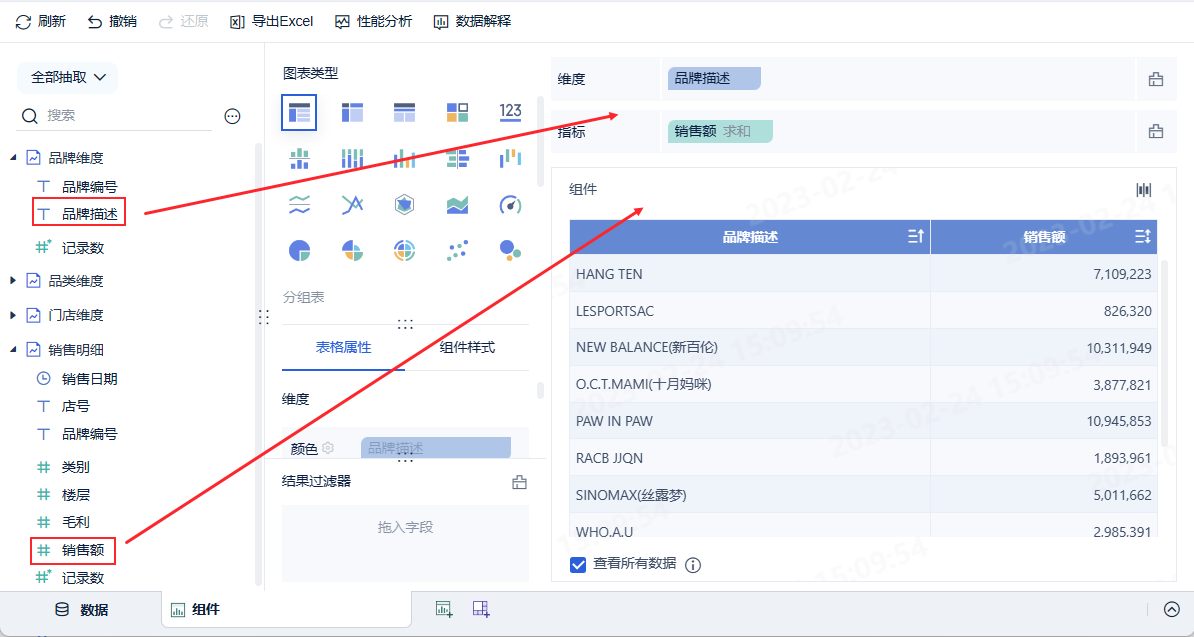Click the magnifier search icon

click(x=30, y=116)
